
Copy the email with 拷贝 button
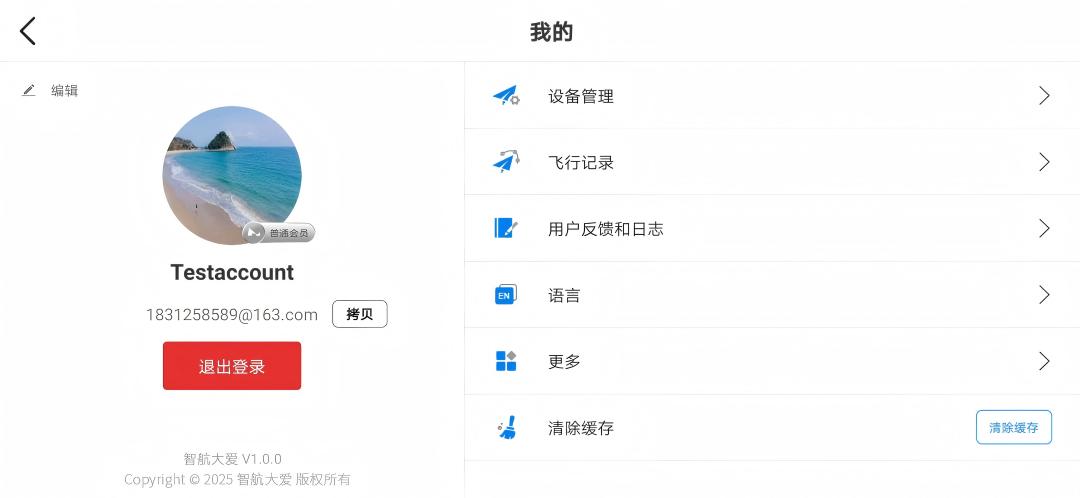tap(360, 314)
